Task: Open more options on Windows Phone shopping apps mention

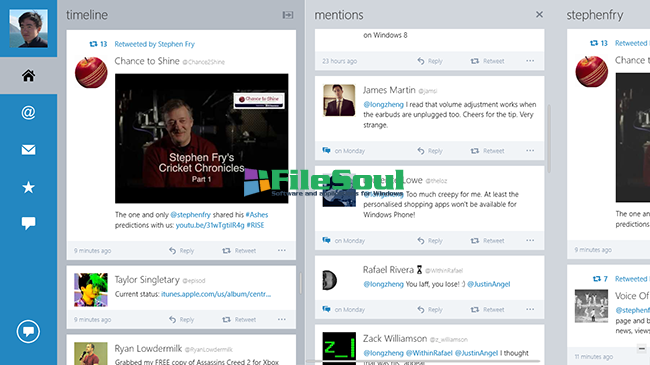Action: click(x=530, y=240)
